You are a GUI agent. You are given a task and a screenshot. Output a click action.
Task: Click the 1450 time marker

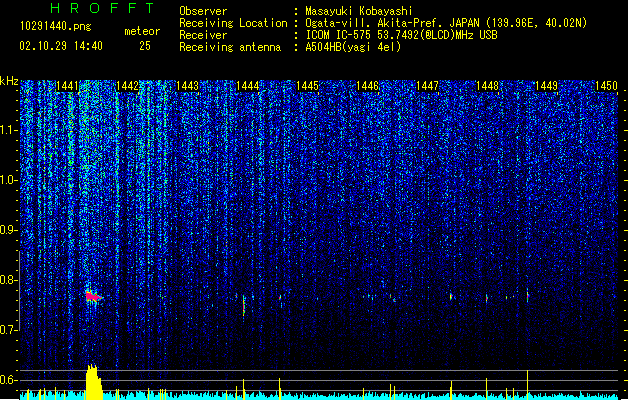[607, 86]
